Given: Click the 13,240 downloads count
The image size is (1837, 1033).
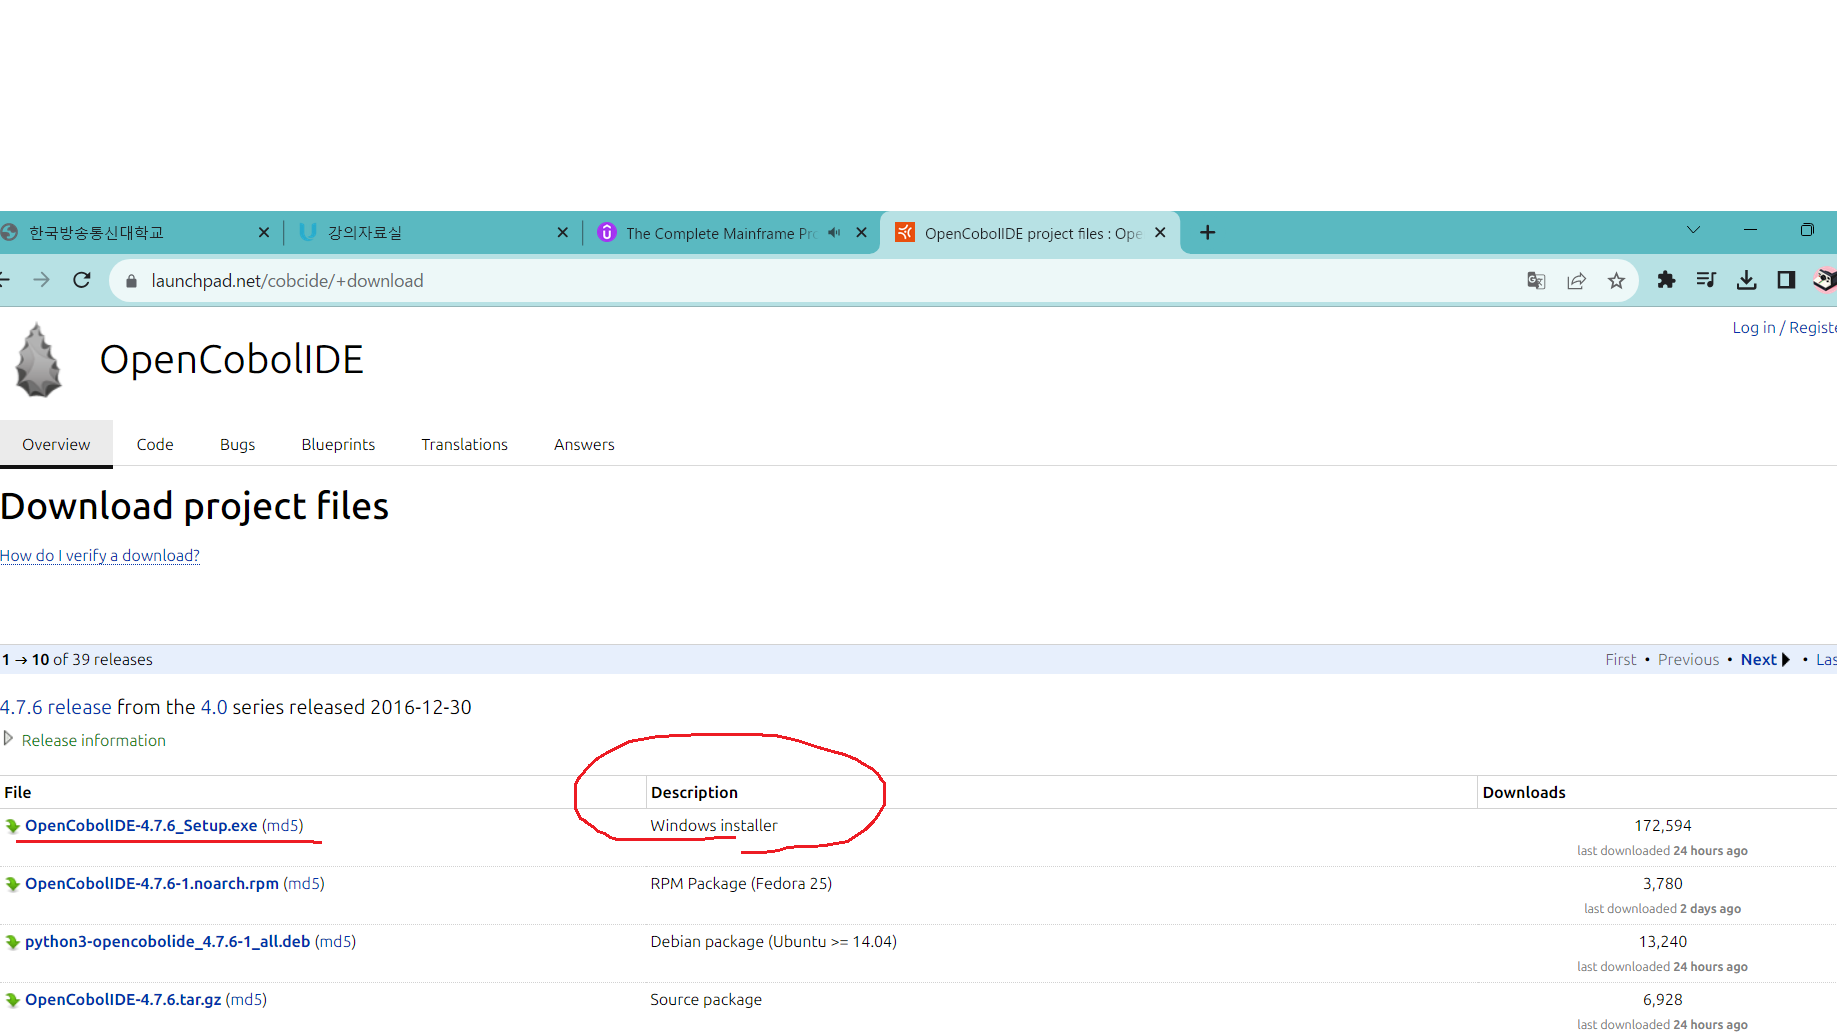Looking at the screenshot, I should (x=1663, y=941).
